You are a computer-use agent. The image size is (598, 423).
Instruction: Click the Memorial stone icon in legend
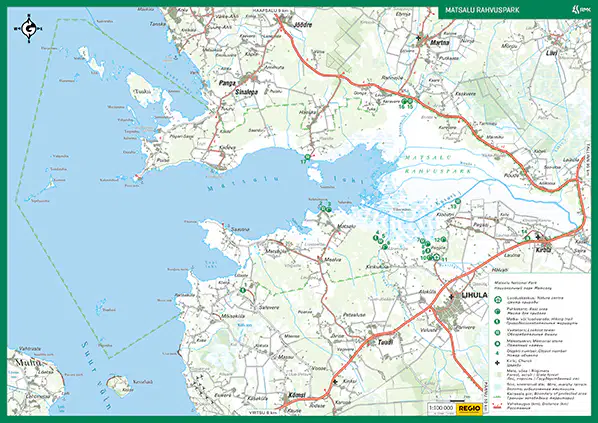point(497,343)
